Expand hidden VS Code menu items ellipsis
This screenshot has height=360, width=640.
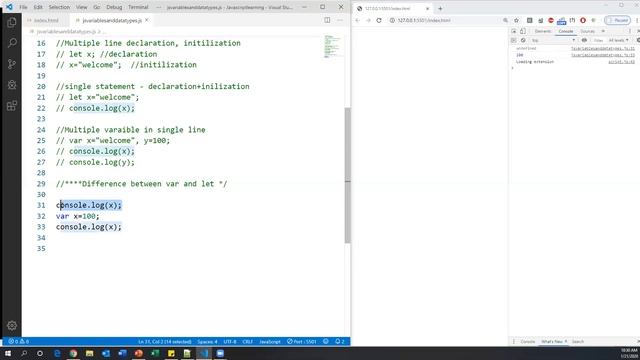pyautogui.click(x=158, y=7)
